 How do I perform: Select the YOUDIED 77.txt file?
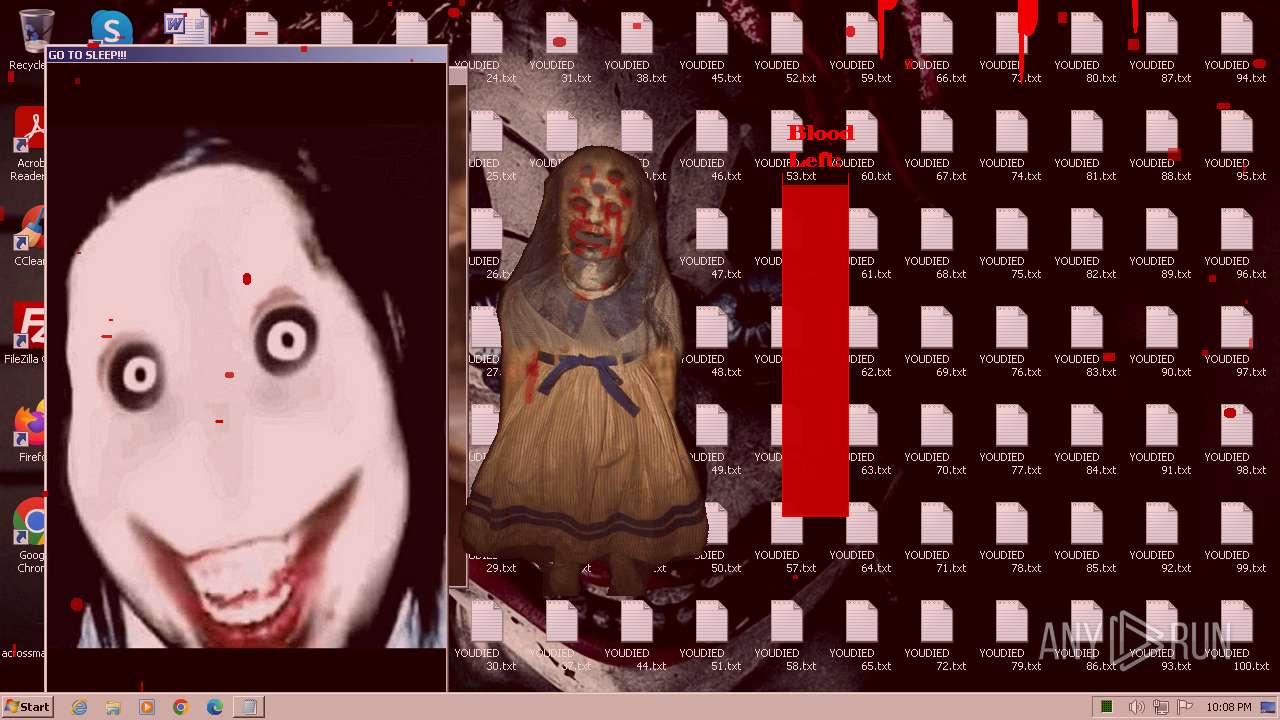coord(1011,441)
